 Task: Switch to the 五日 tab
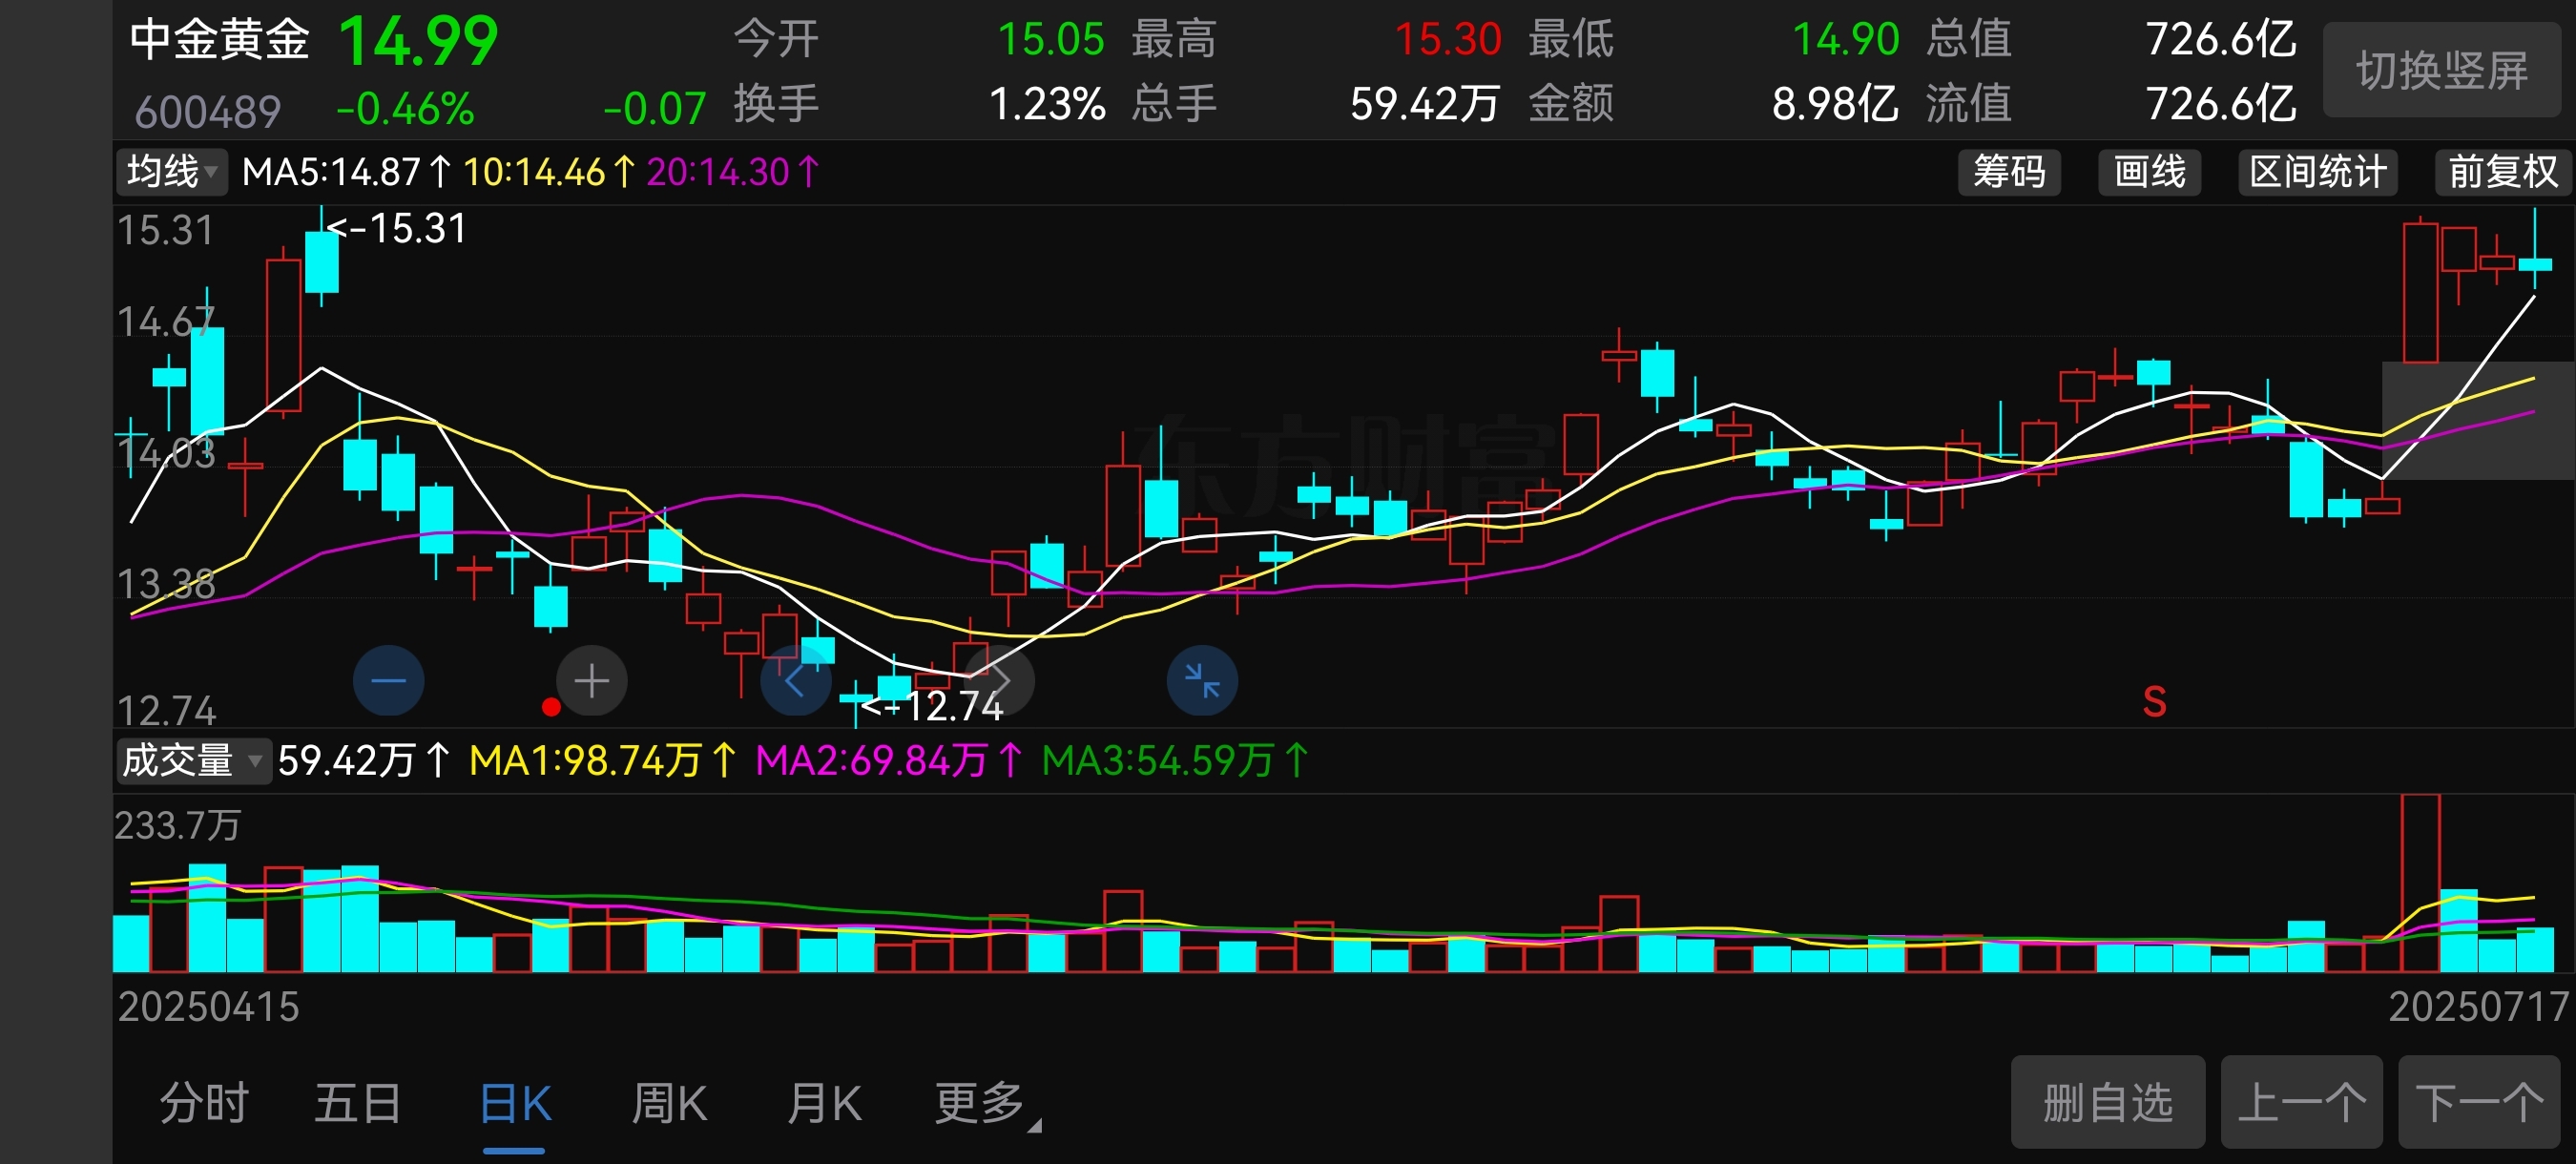click(358, 1103)
